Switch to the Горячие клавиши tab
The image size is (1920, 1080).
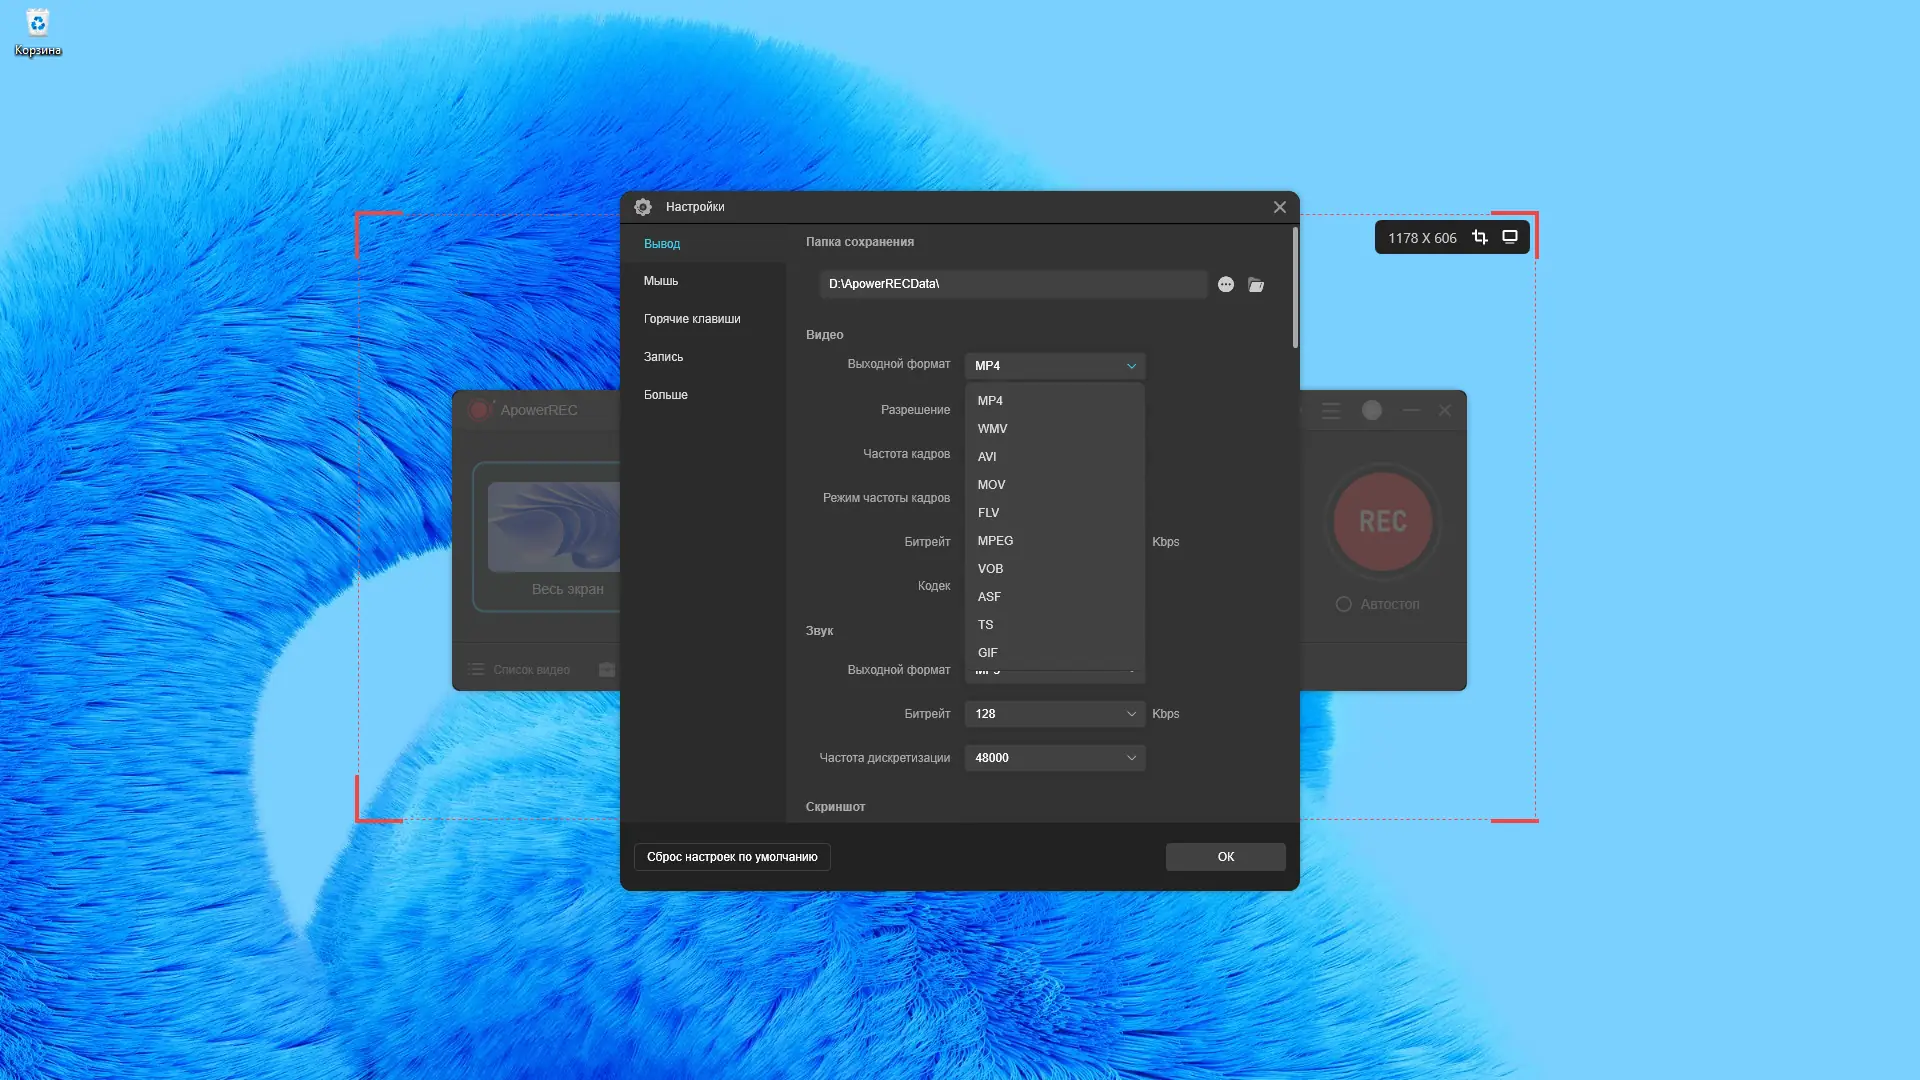pos(692,319)
